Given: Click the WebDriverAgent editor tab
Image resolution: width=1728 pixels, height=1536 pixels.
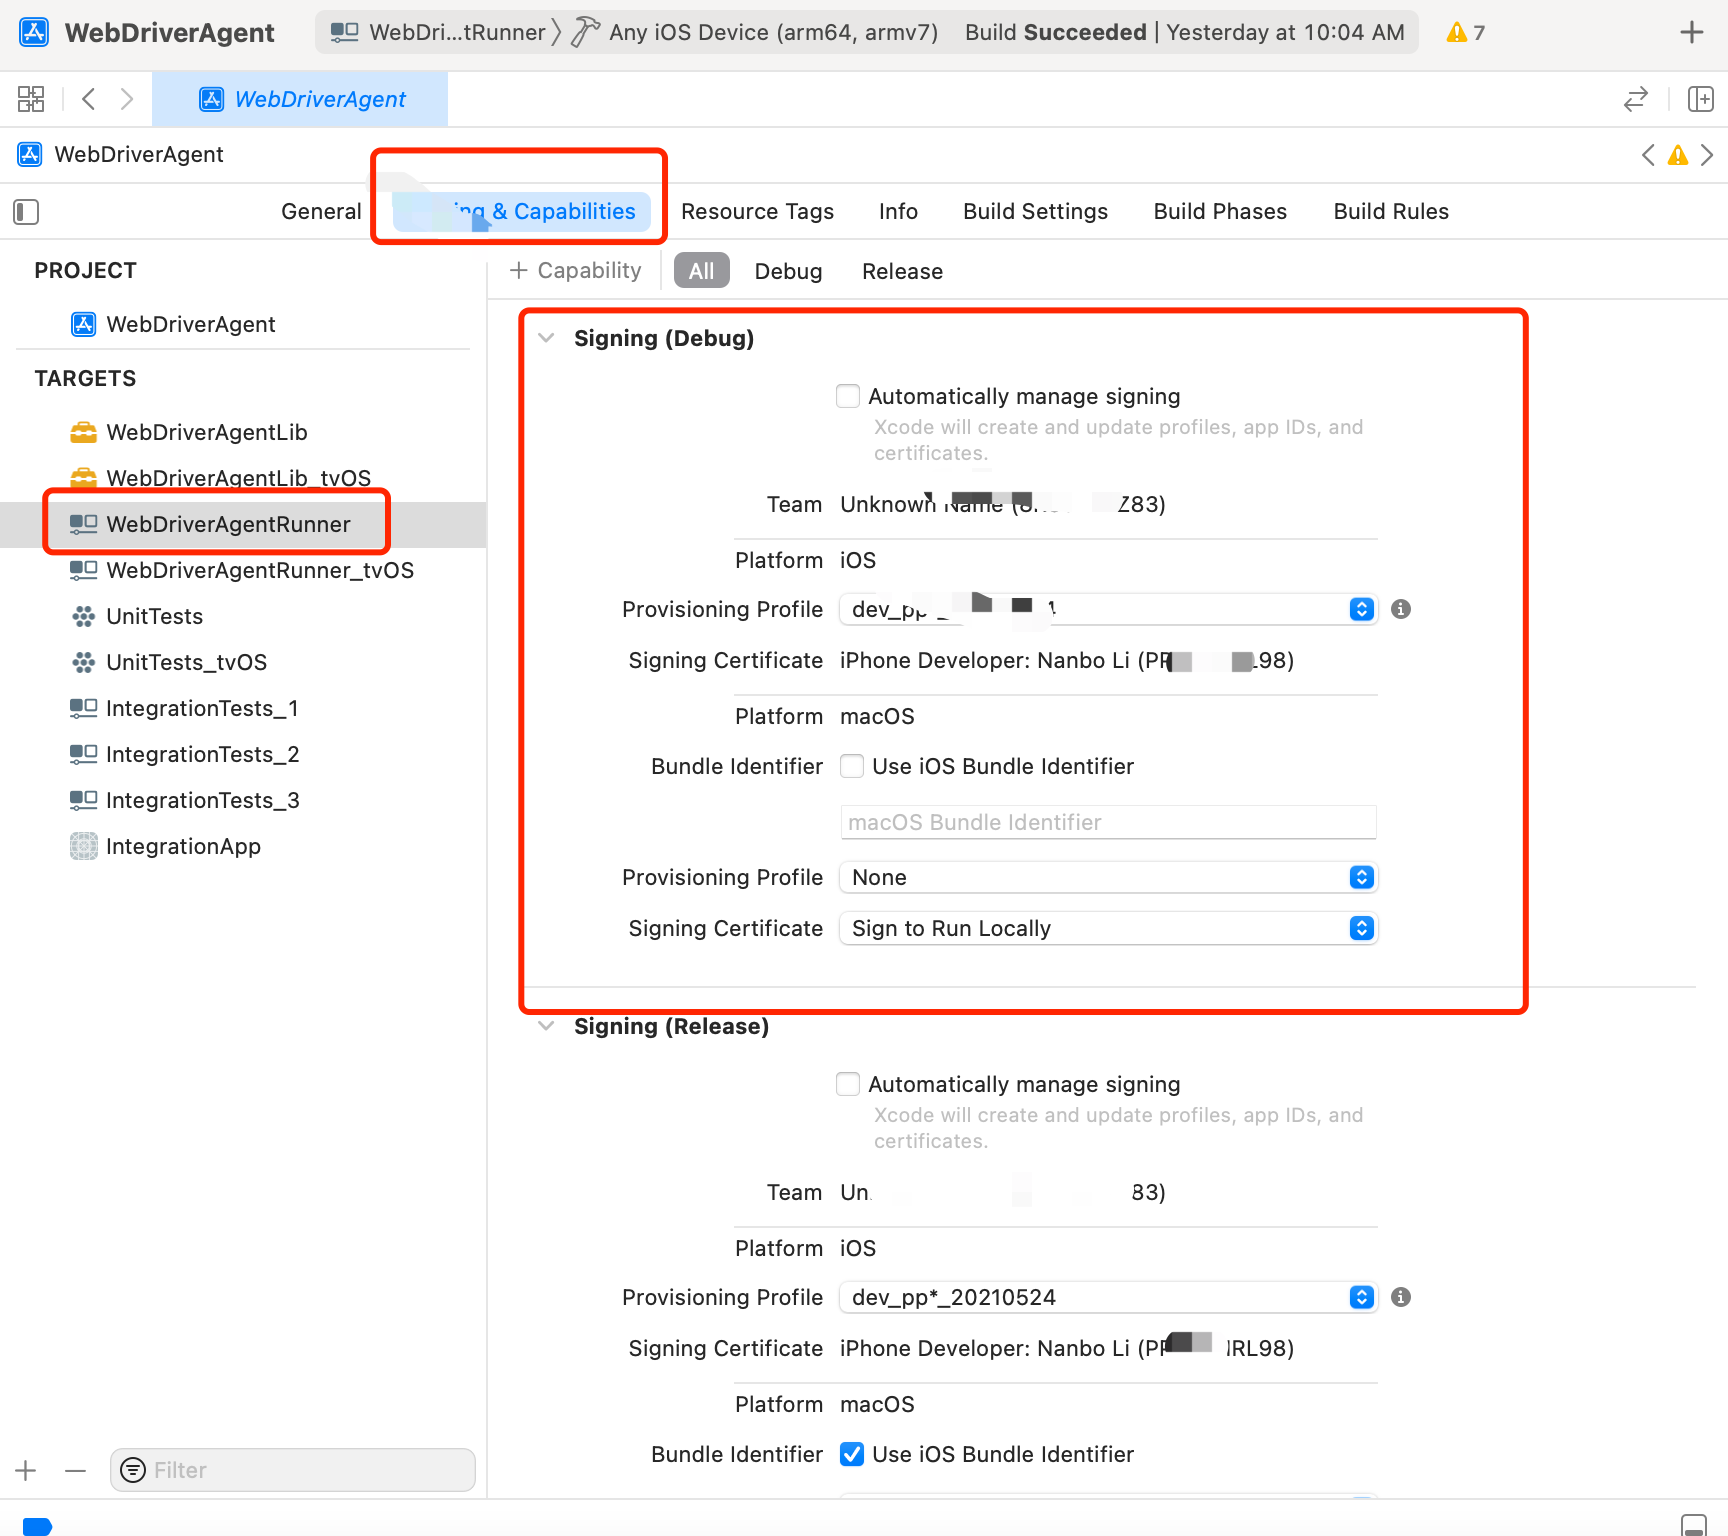Looking at the screenshot, I should 300,99.
